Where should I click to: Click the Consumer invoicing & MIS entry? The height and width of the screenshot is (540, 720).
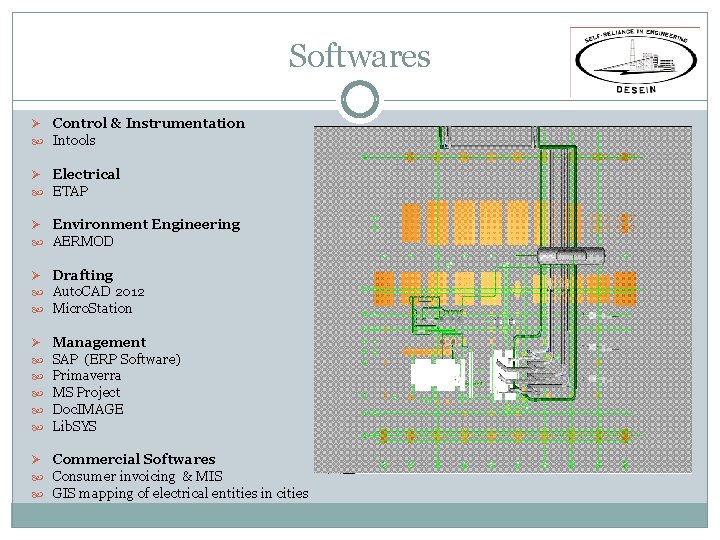coord(137,476)
